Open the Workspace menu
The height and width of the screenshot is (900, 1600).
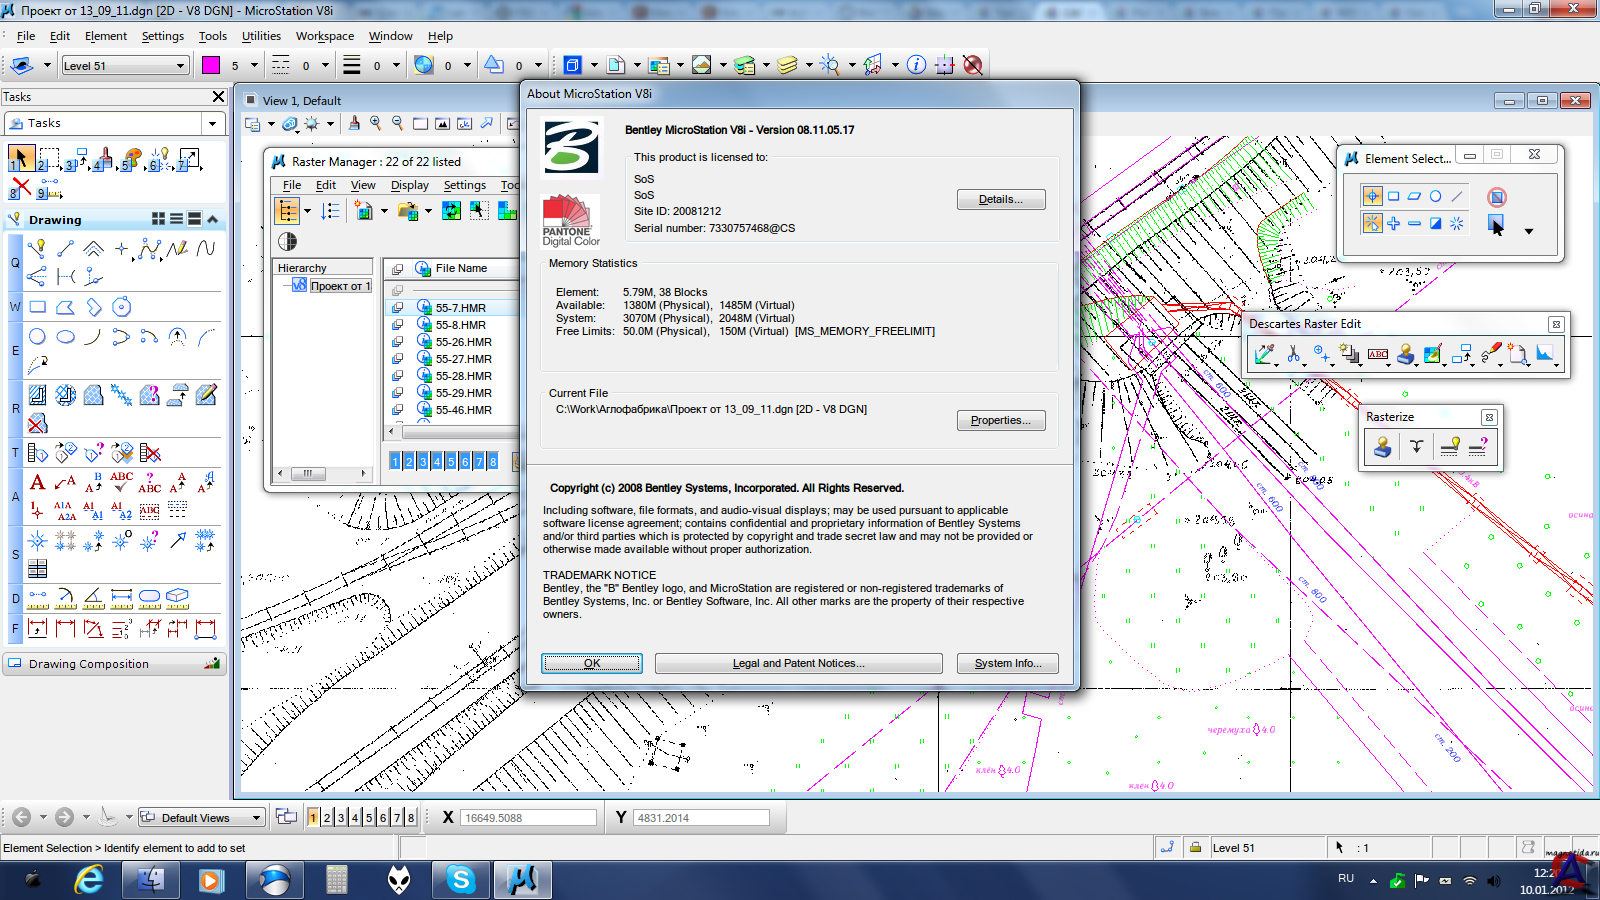click(x=324, y=36)
